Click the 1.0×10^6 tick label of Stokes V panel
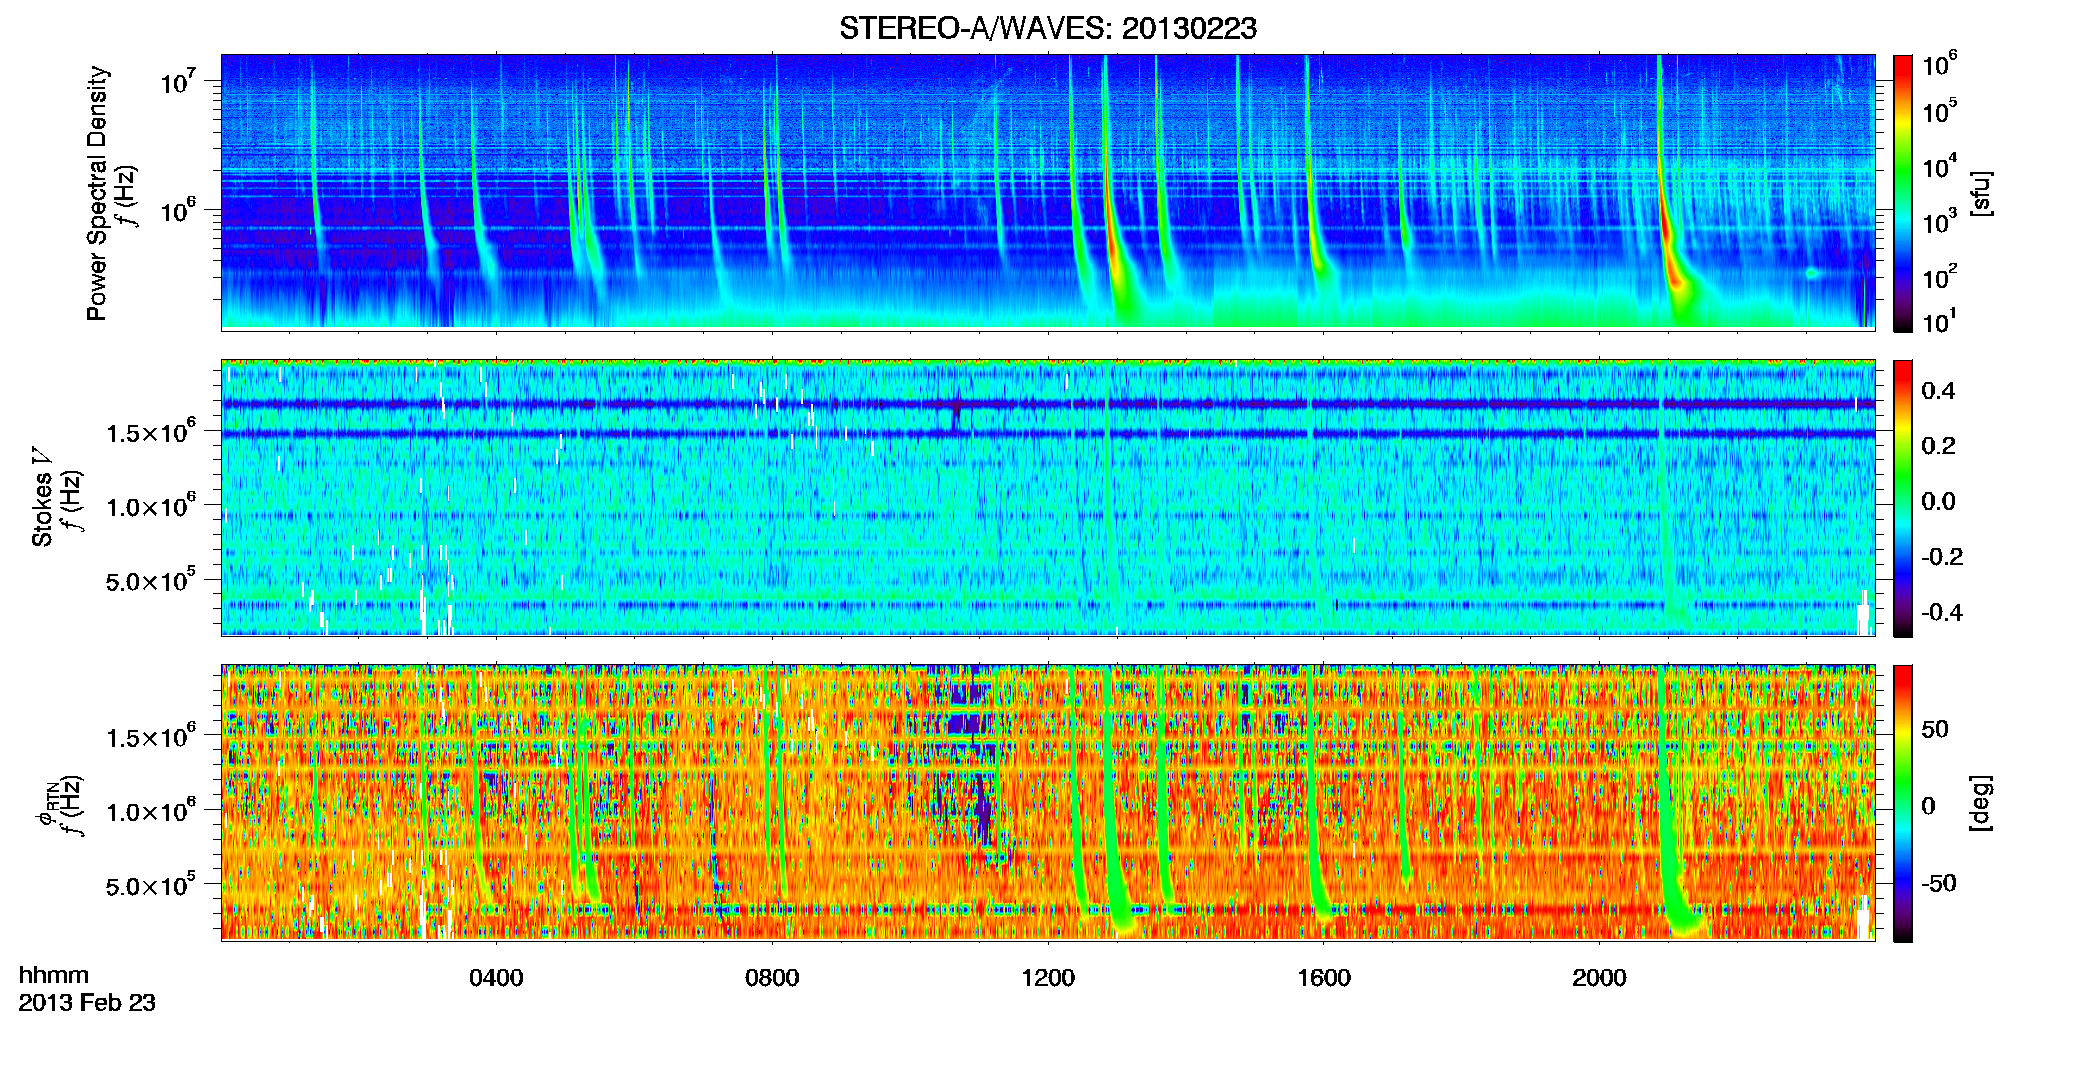This screenshot has width=2096, height=1080. (x=151, y=507)
